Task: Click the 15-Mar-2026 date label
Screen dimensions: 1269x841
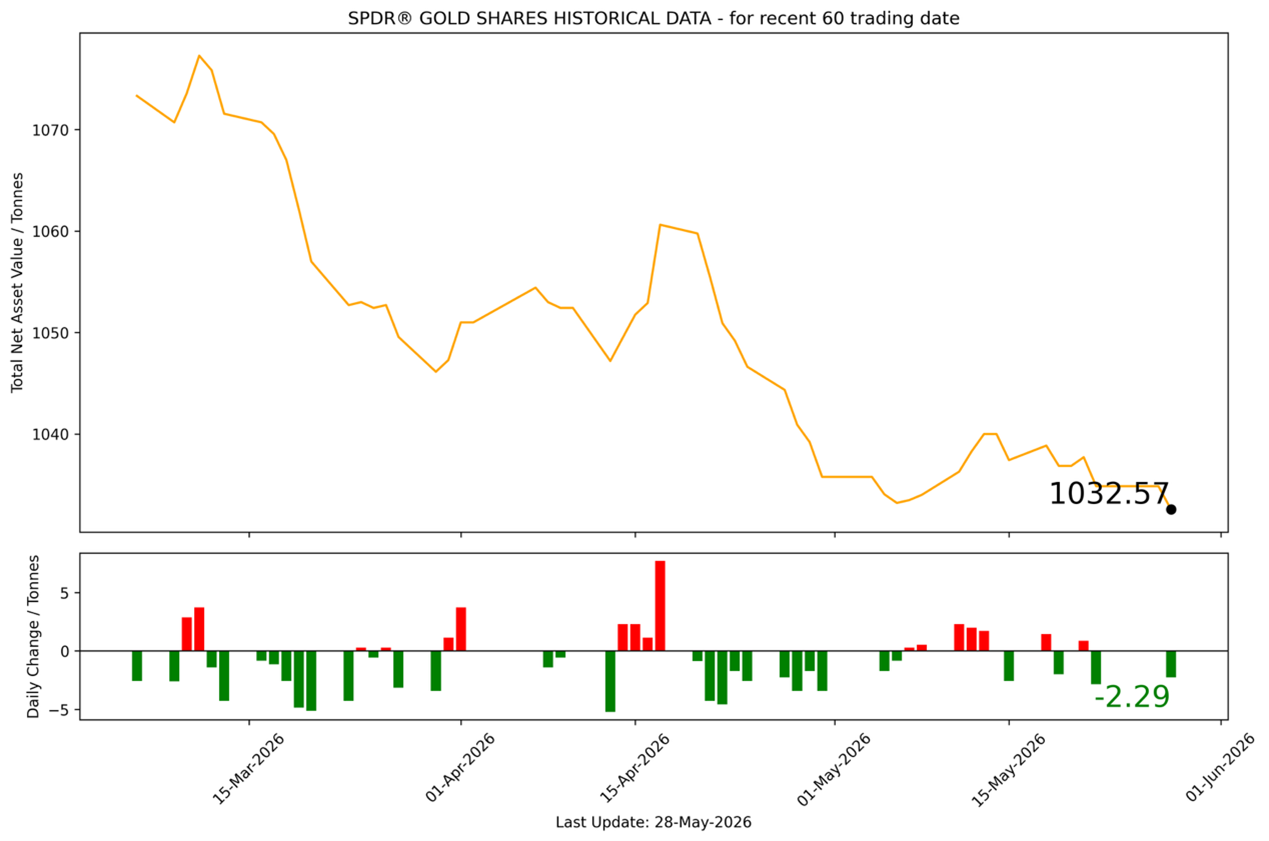Action: click(x=247, y=767)
